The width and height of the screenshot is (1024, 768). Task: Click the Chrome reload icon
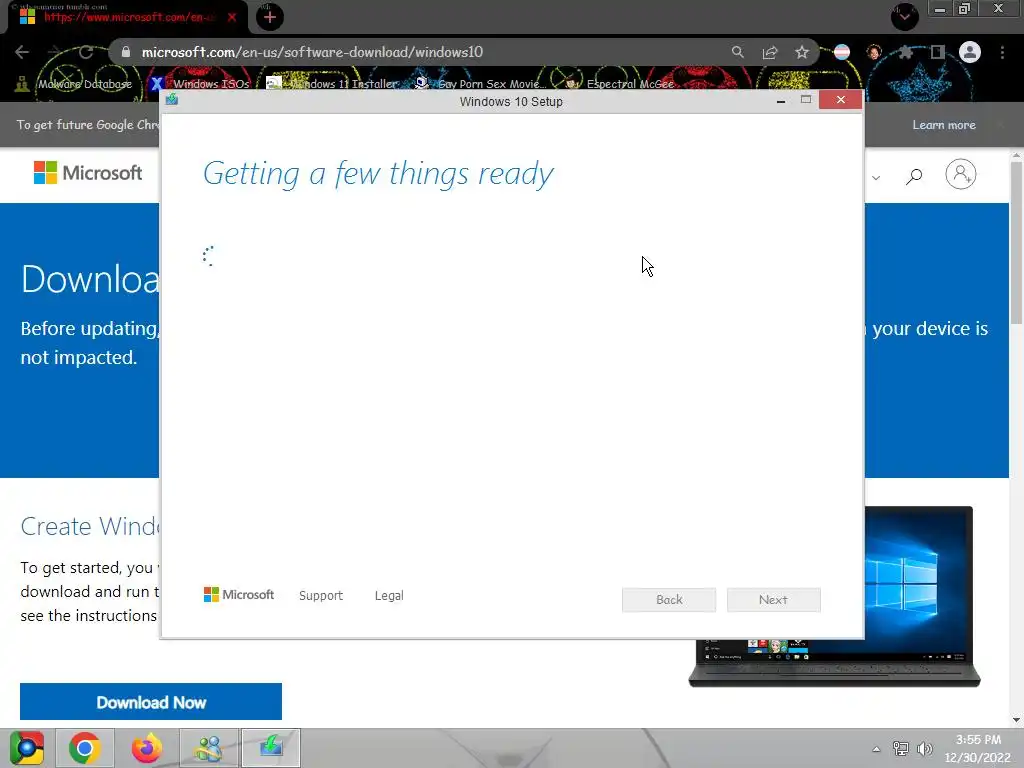click(x=86, y=52)
